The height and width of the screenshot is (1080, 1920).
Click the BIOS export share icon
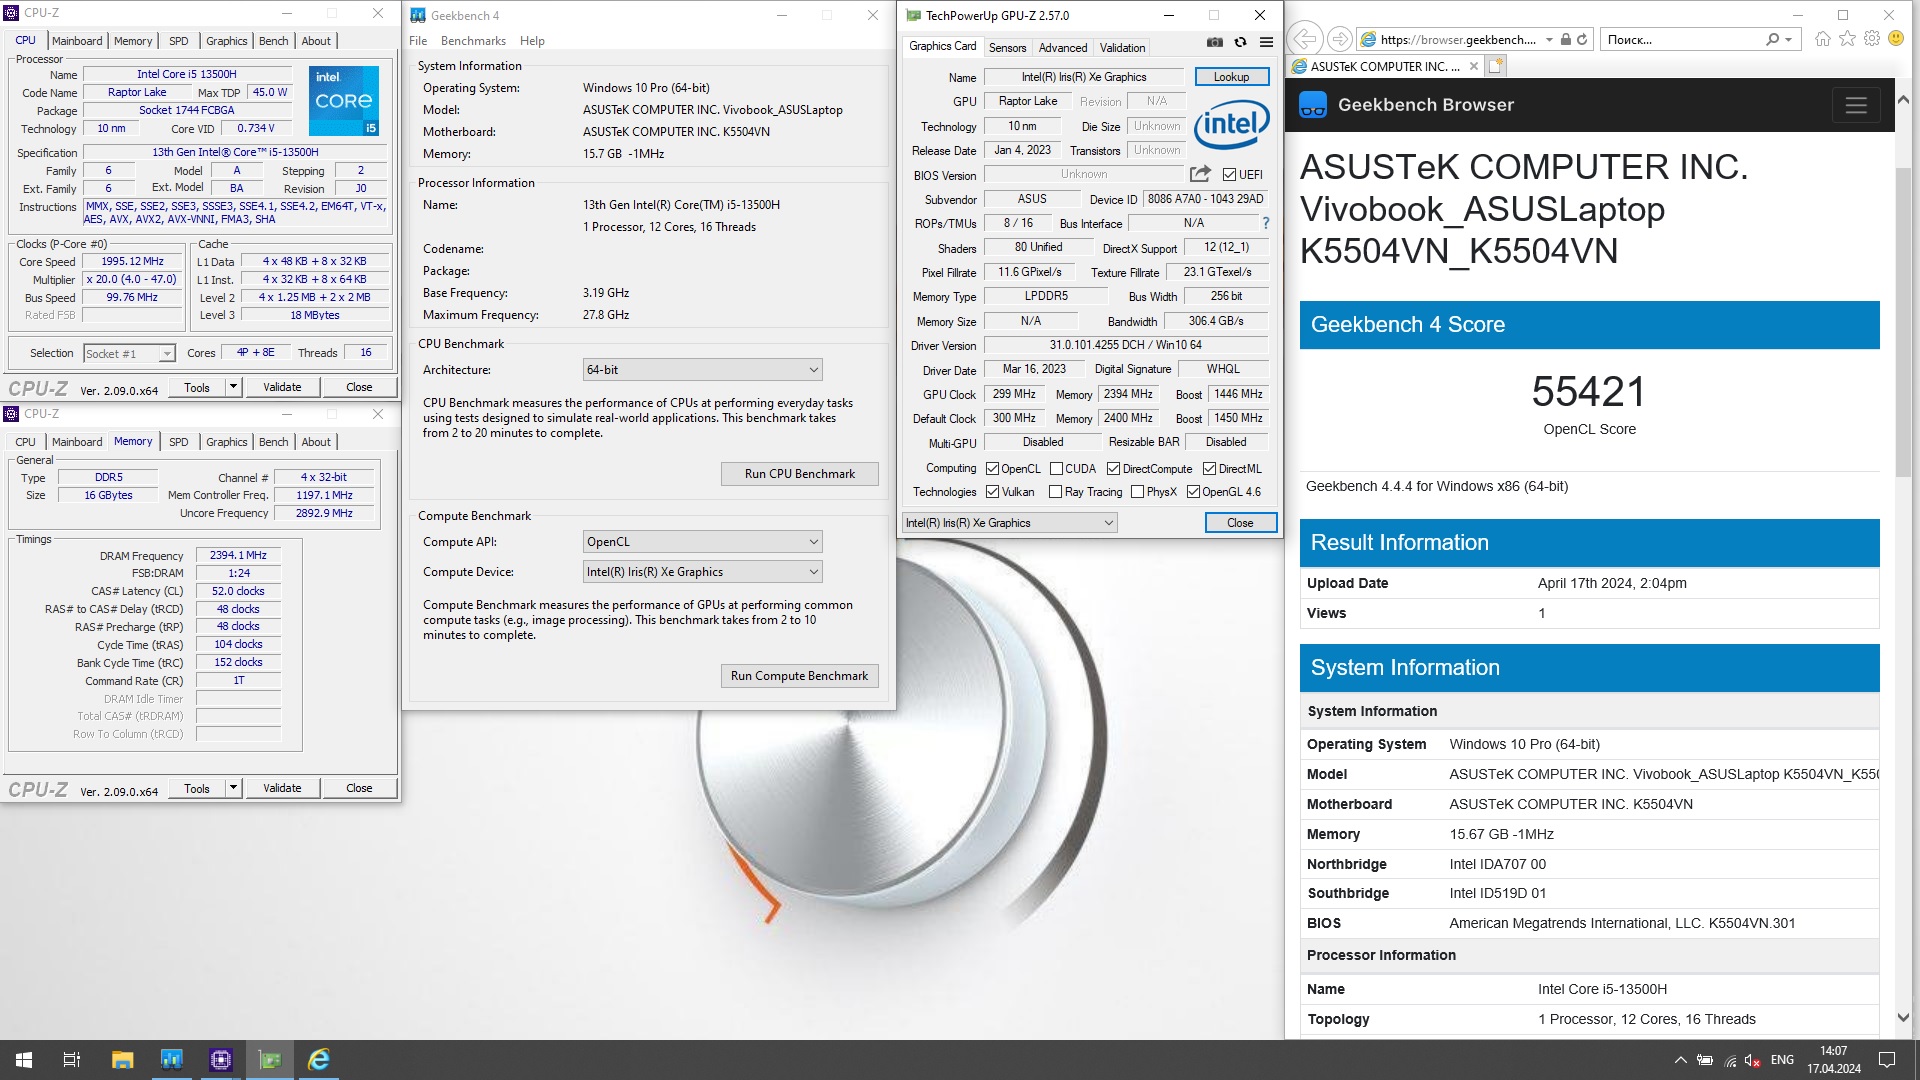click(x=1200, y=174)
